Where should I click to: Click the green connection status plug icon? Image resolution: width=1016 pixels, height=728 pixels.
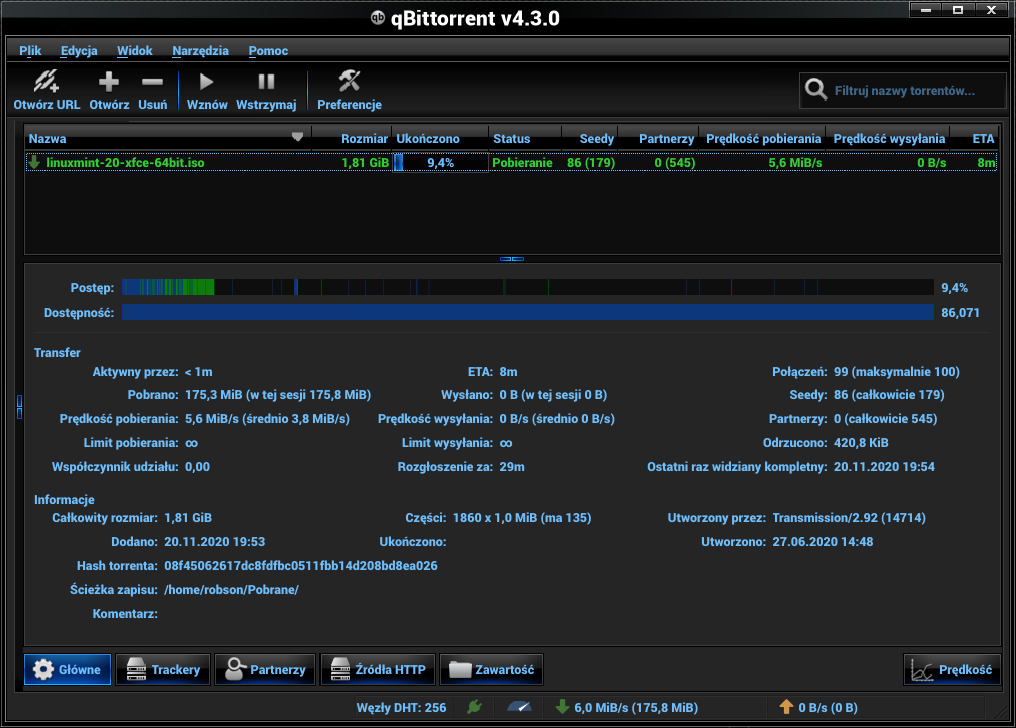click(x=474, y=707)
